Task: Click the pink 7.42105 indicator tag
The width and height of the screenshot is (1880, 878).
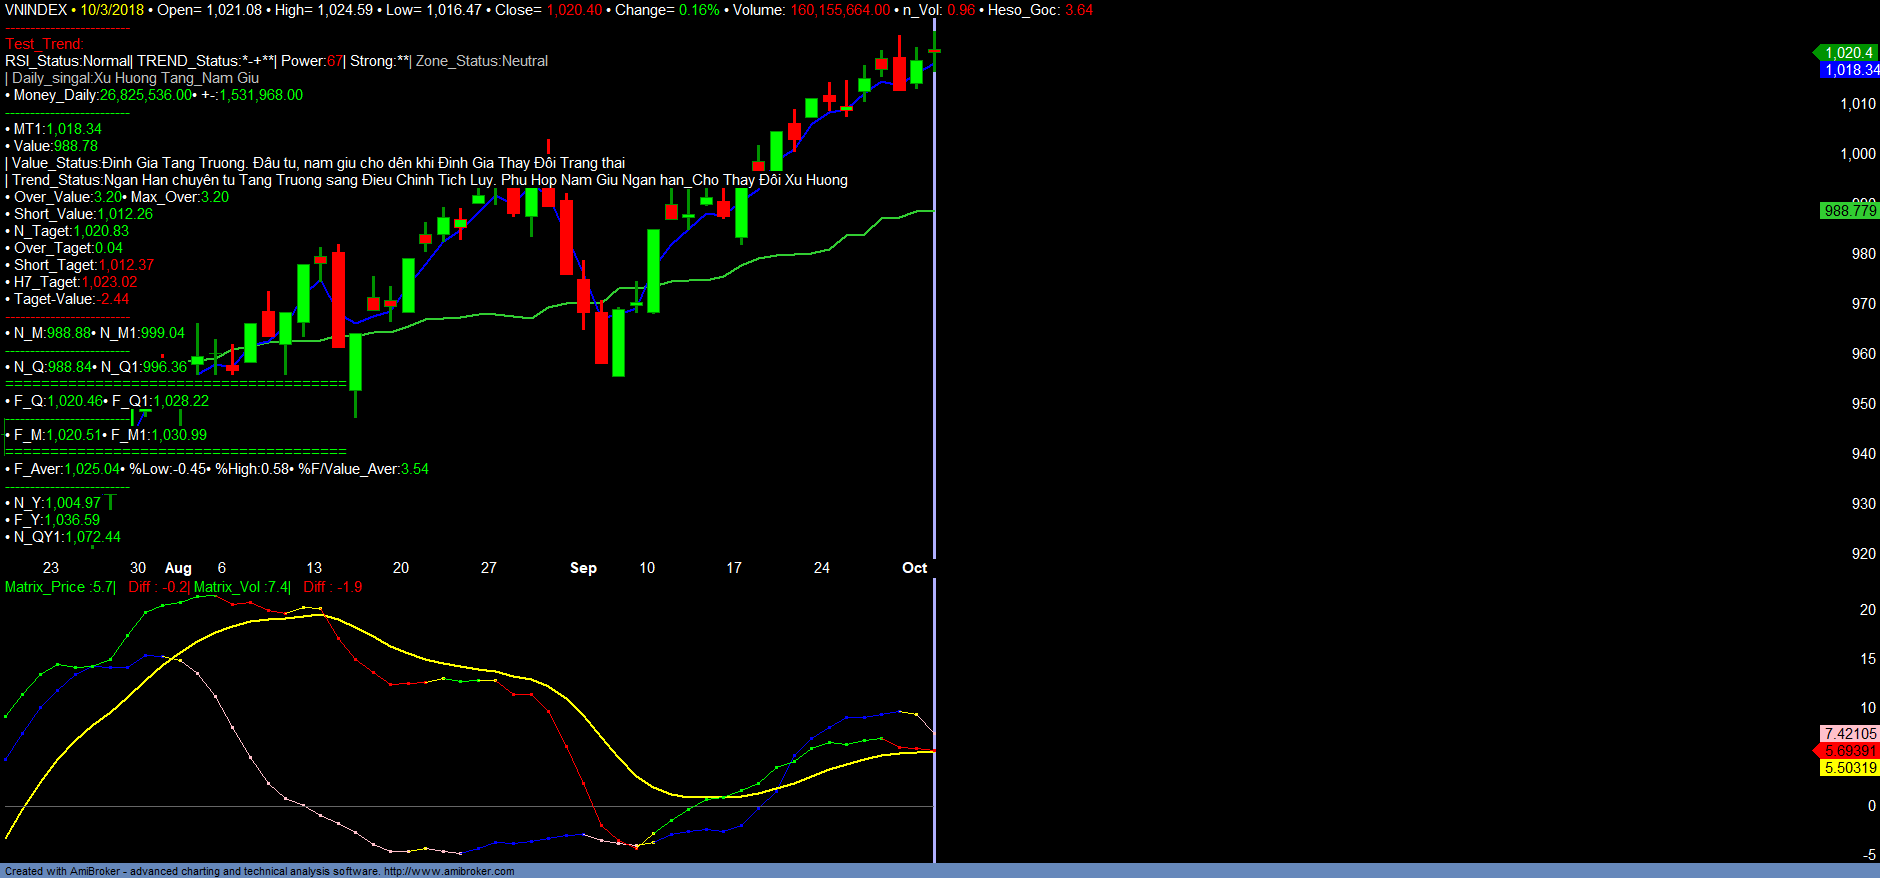Action: (x=1850, y=734)
